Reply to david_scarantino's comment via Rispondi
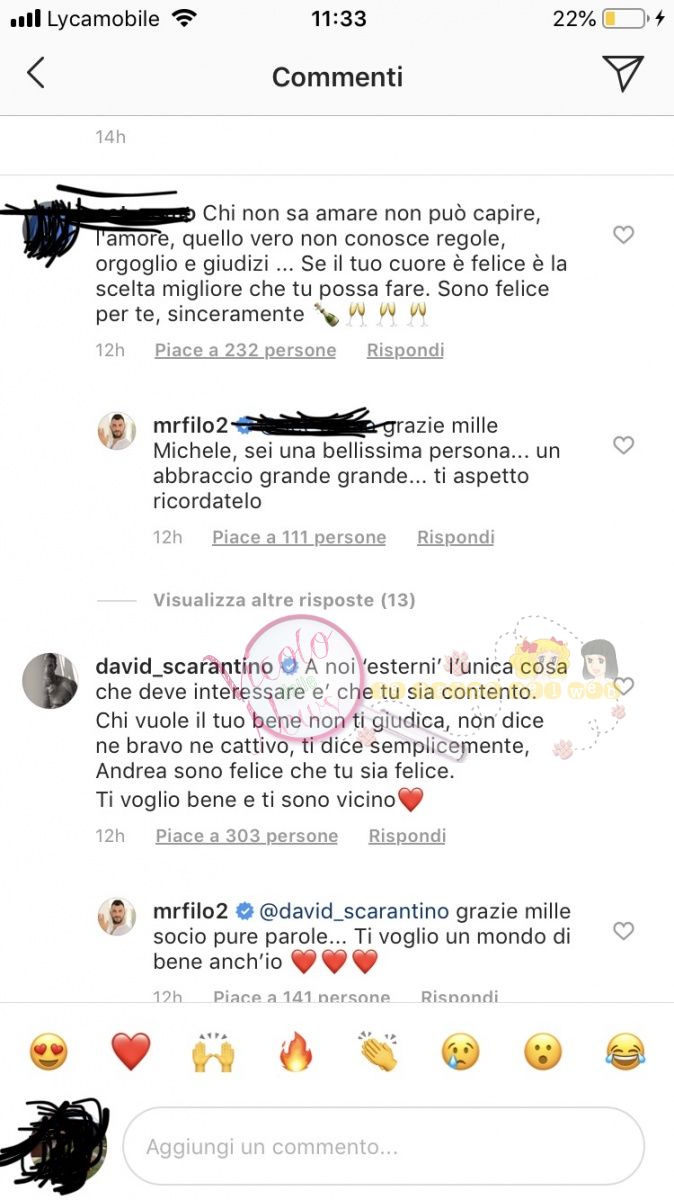Screen dimensions: 674x1200 point(407,836)
